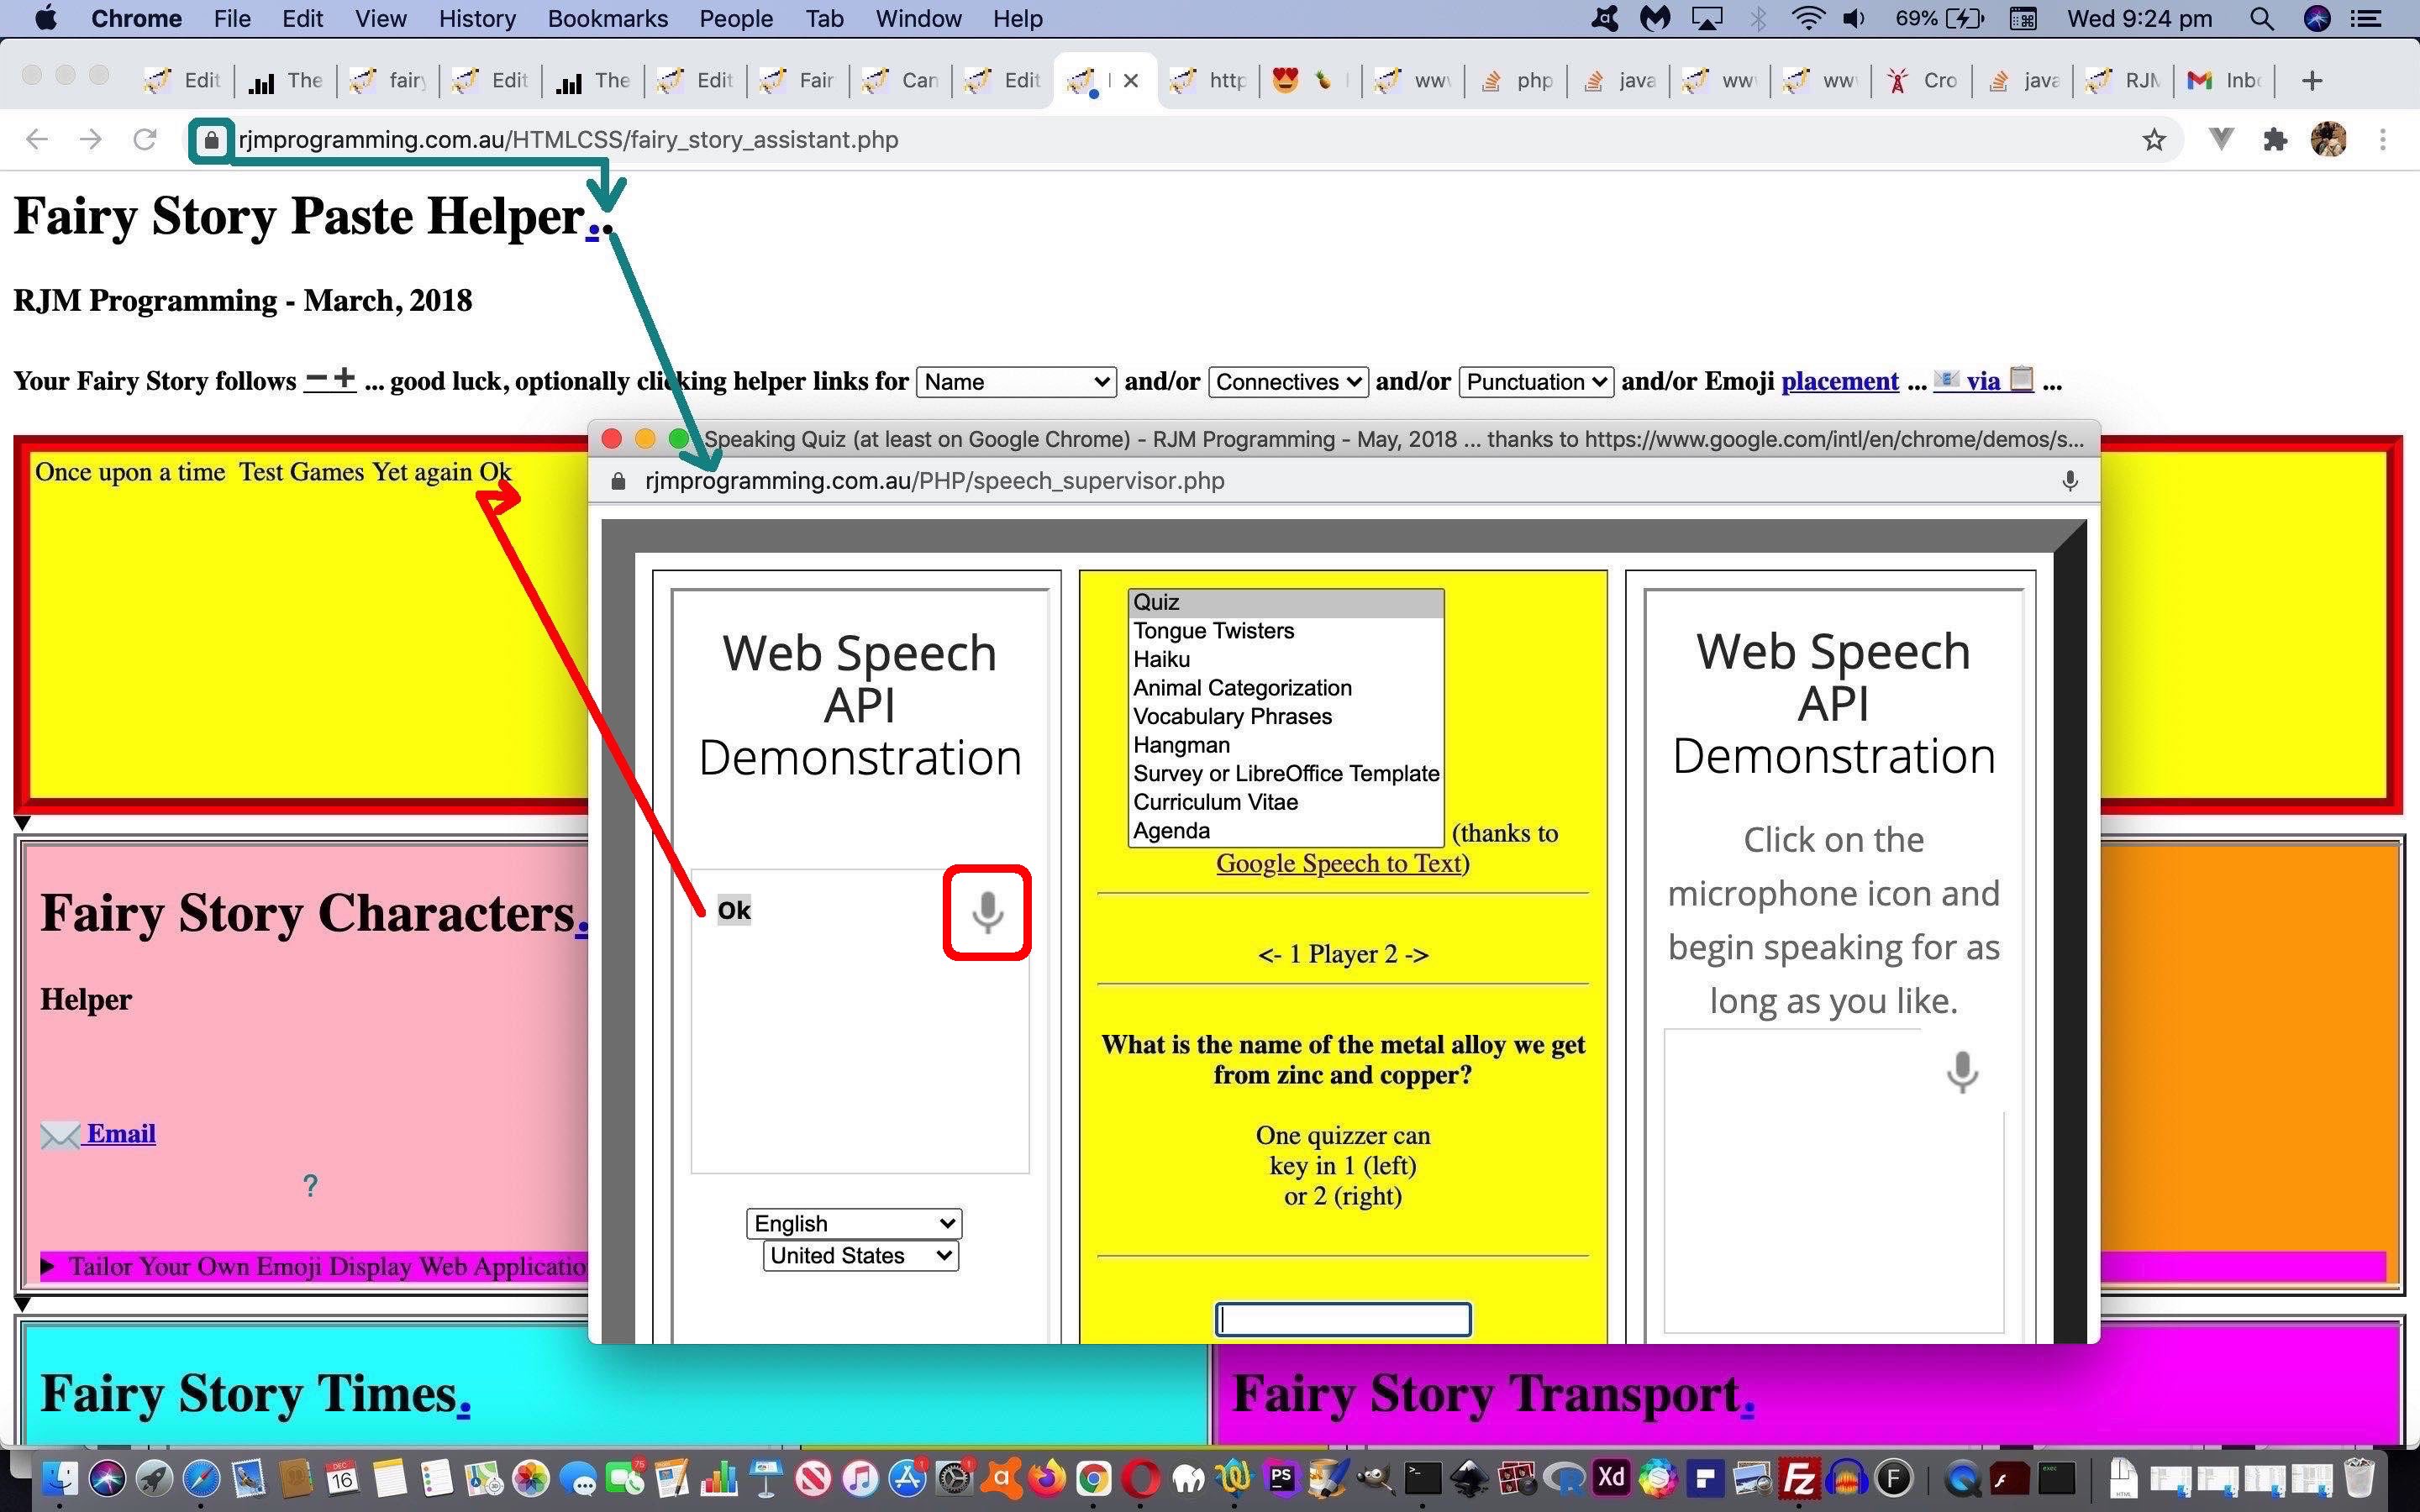Click the Ok button in Web Speech popup

click(732, 909)
